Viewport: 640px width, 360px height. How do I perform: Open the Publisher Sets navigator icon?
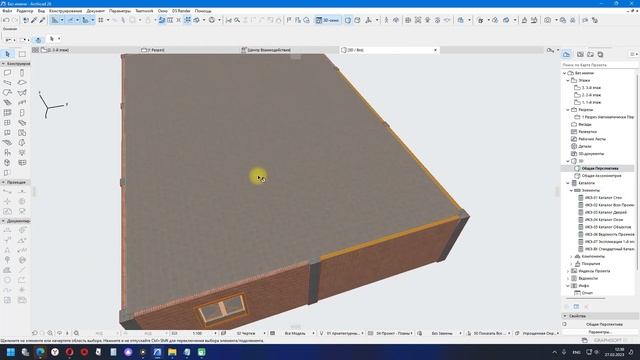point(600,54)
